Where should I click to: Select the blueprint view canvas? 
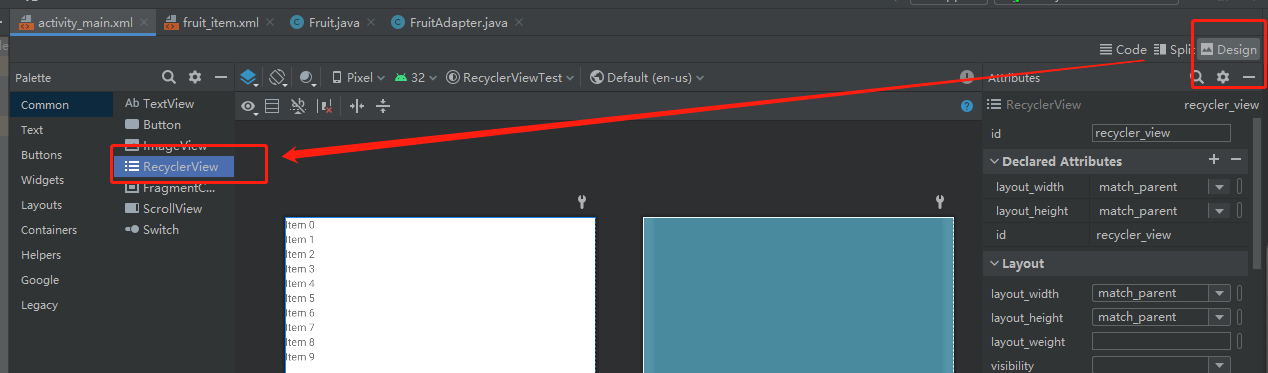(798, 295)
